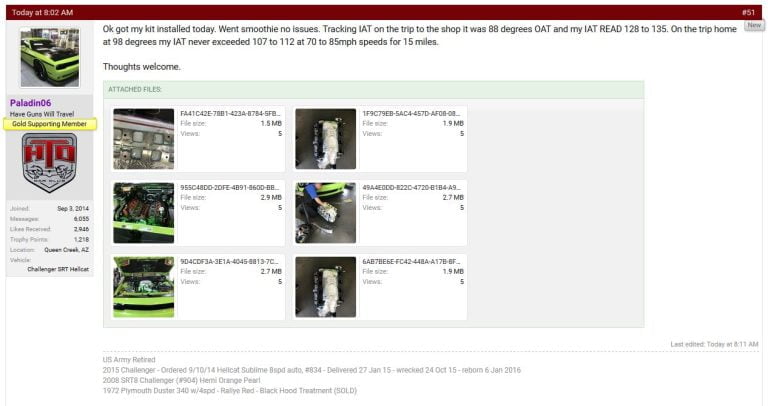
Task: Click the FA41C42E-78B1 file name link
Action: click(x=230, y=114)
